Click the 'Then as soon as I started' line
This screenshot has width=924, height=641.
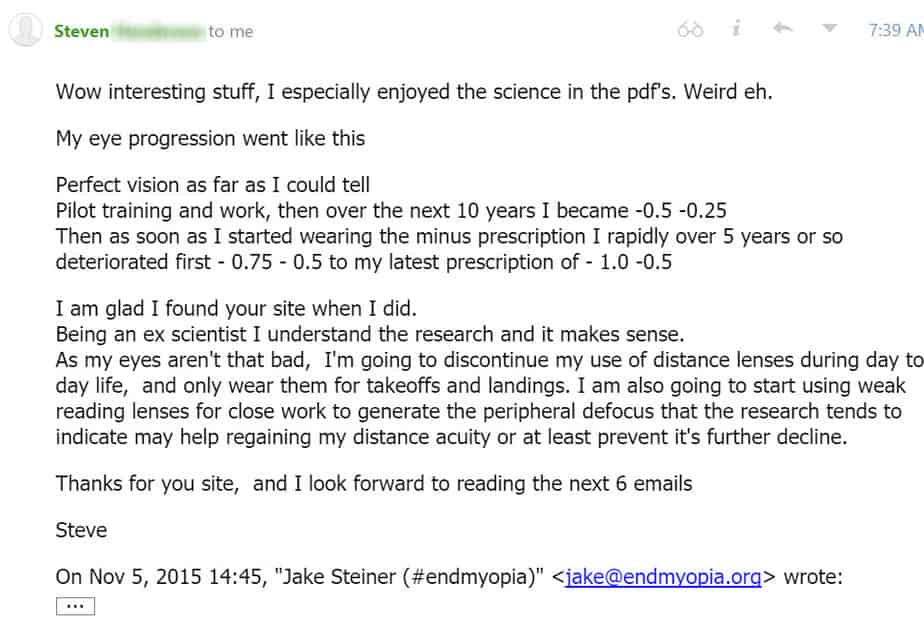pos(449,236)
